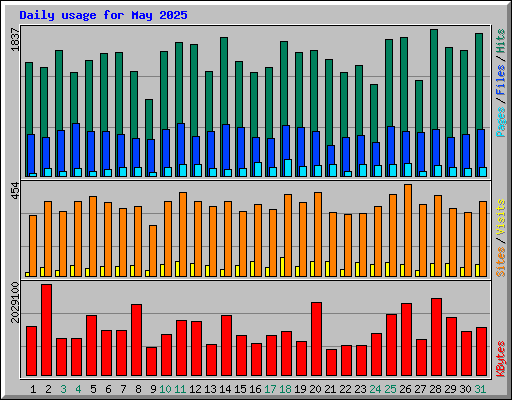Click the green hits bar for day 9
512x400 pixels.
pos(149,119)
